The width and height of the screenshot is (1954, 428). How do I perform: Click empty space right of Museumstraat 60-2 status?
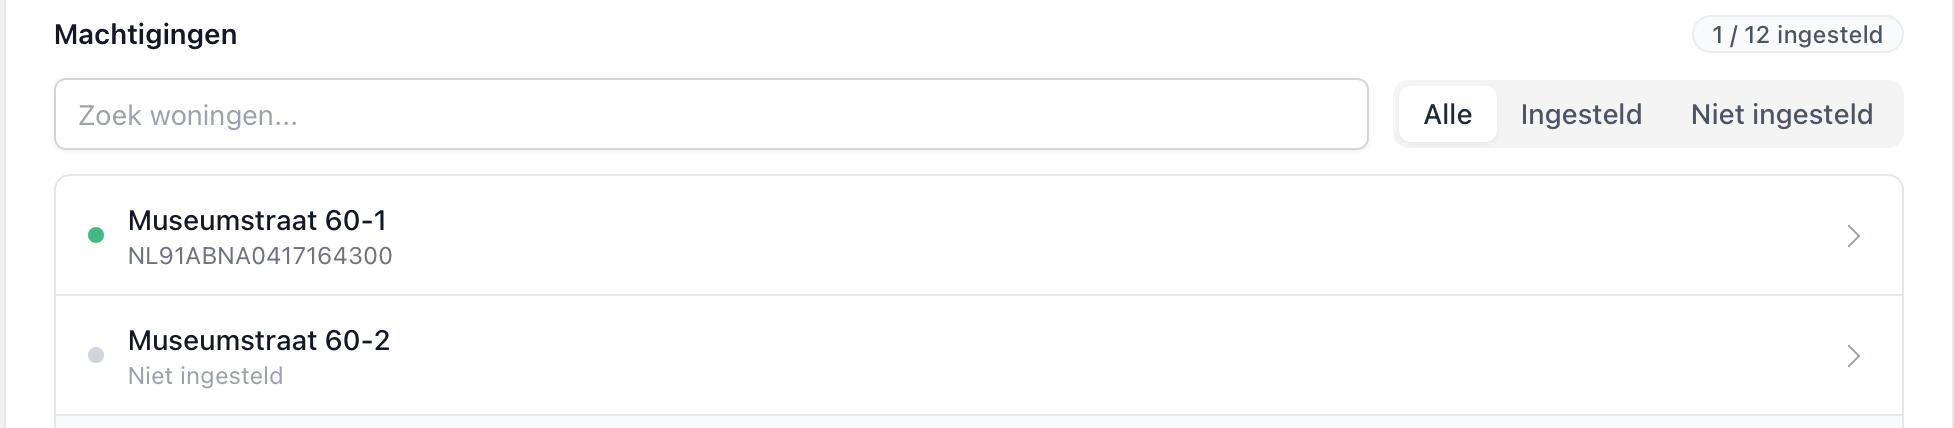1000,376
